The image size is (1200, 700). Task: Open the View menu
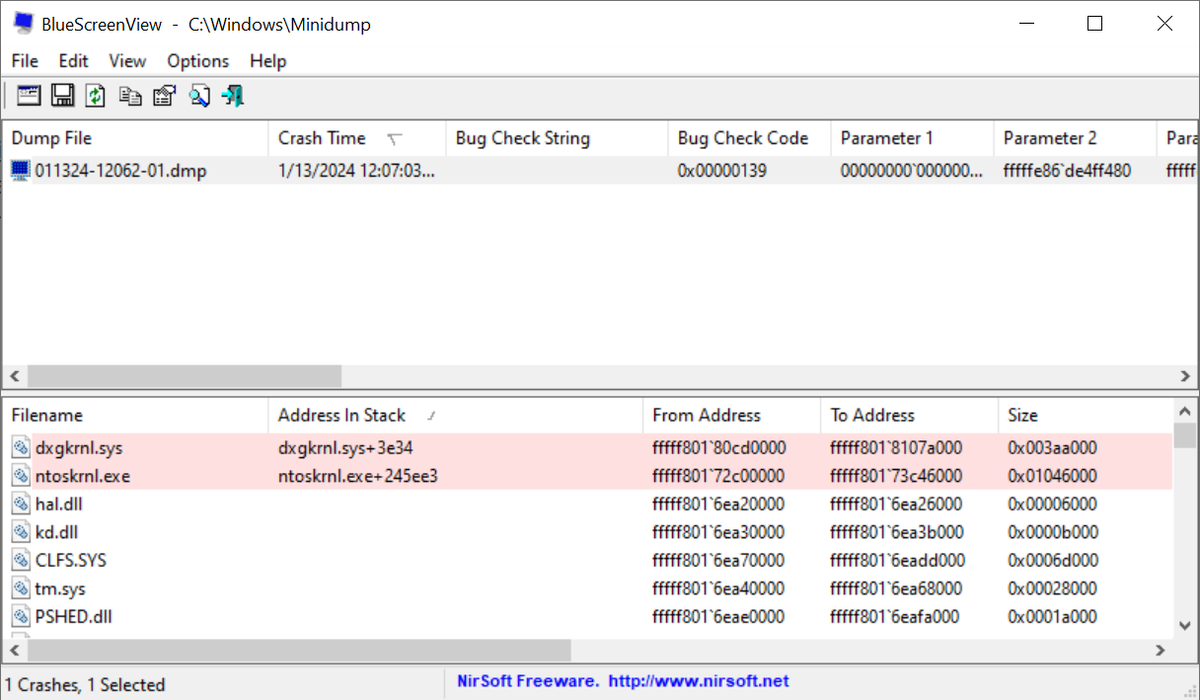pos(127,61)
